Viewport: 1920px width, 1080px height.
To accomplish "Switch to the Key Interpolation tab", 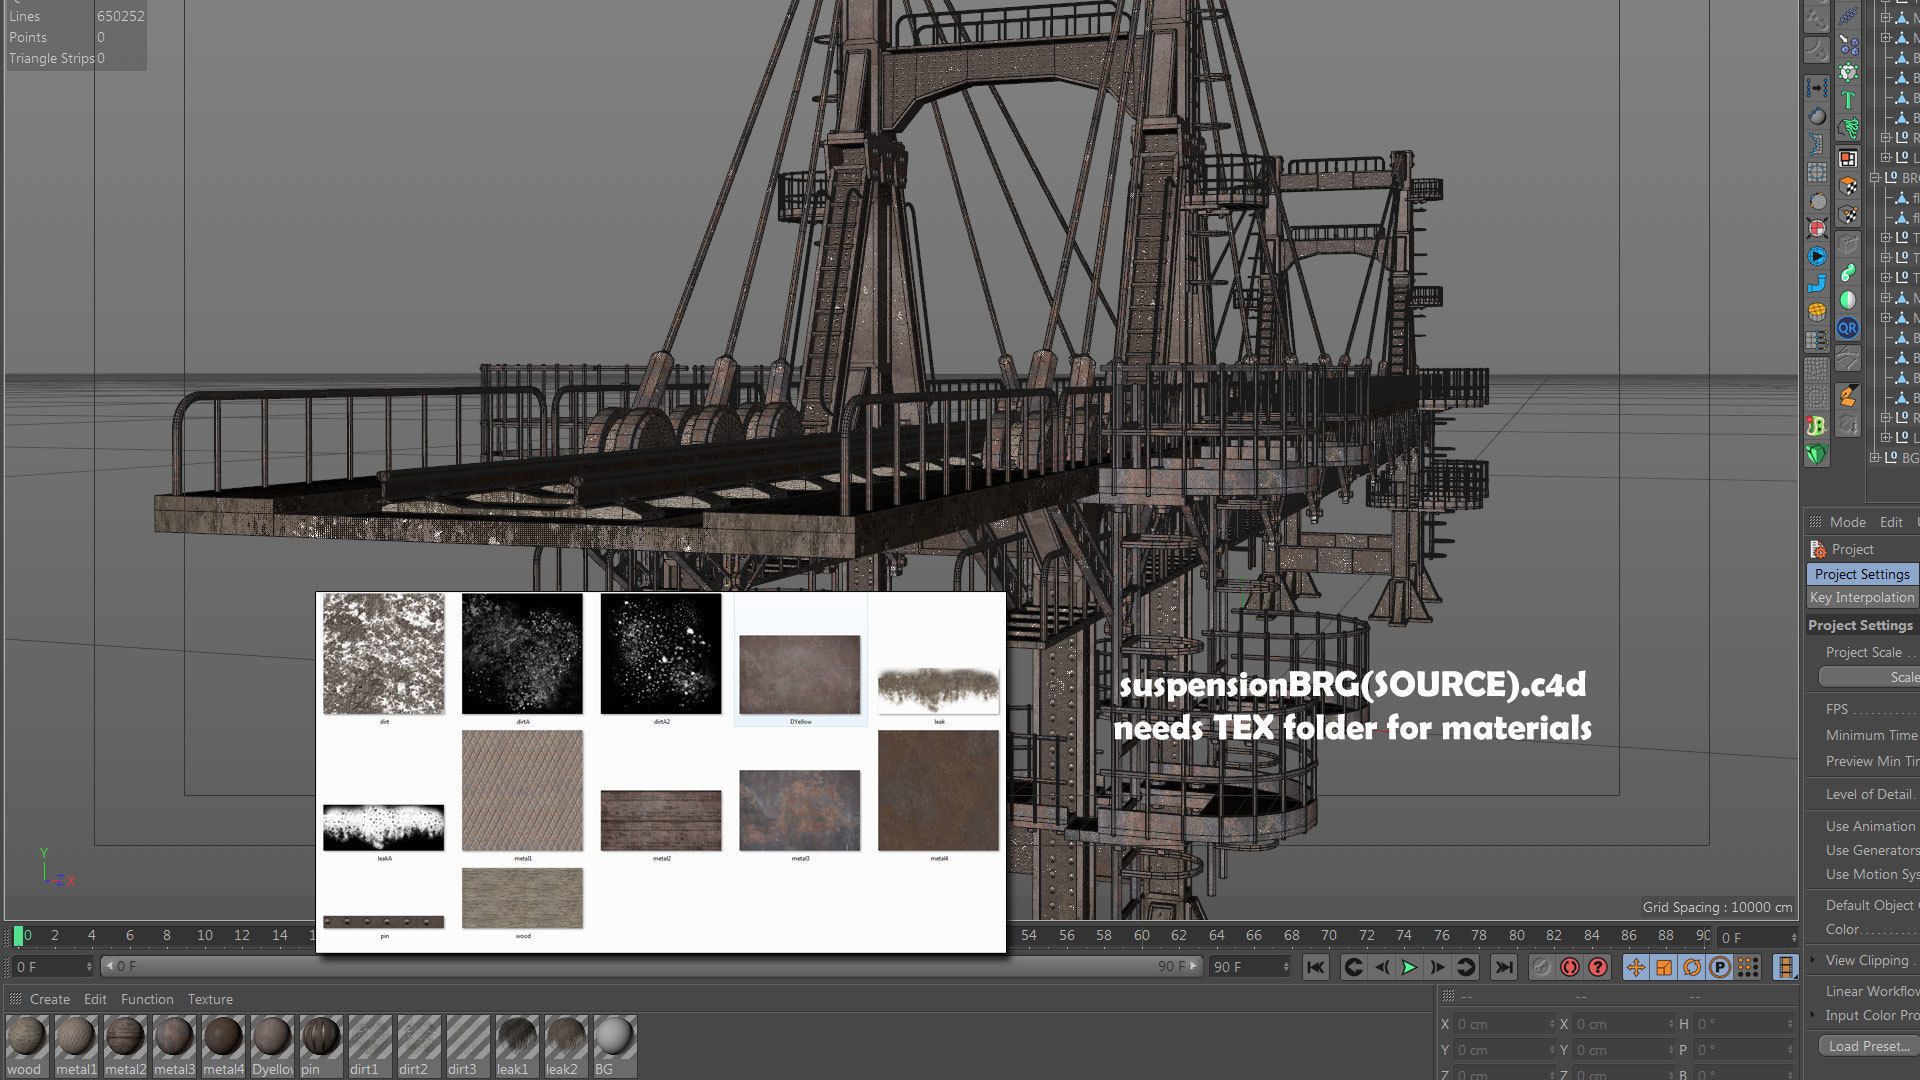I will [1862, 597].
